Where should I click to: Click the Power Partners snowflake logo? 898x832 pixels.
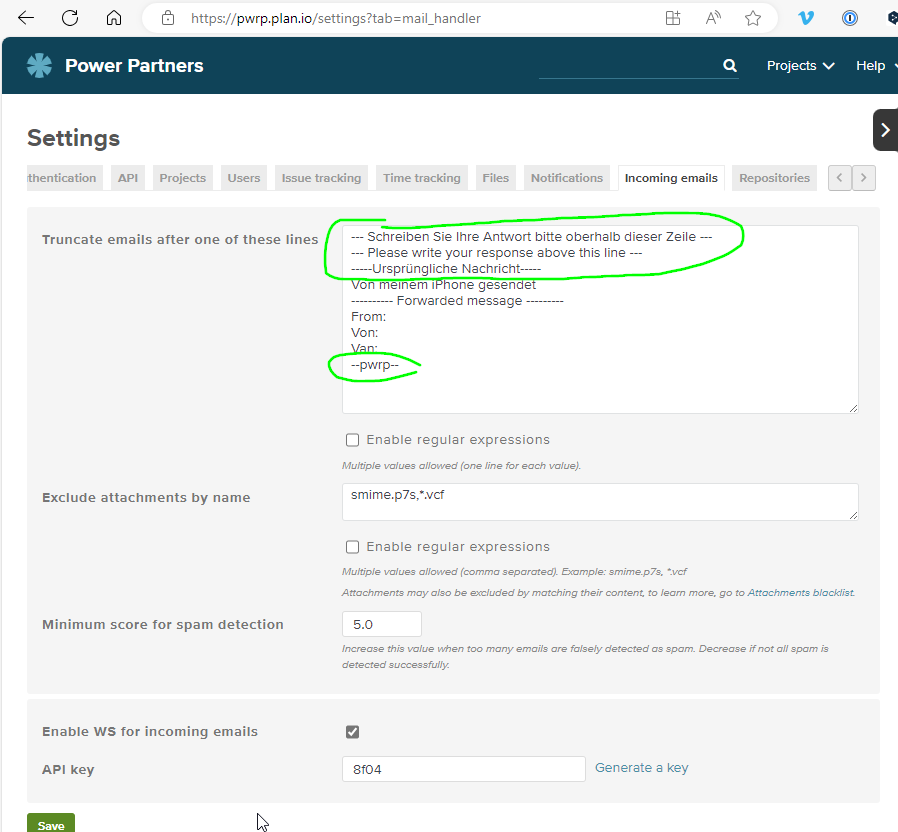[40, 66]
